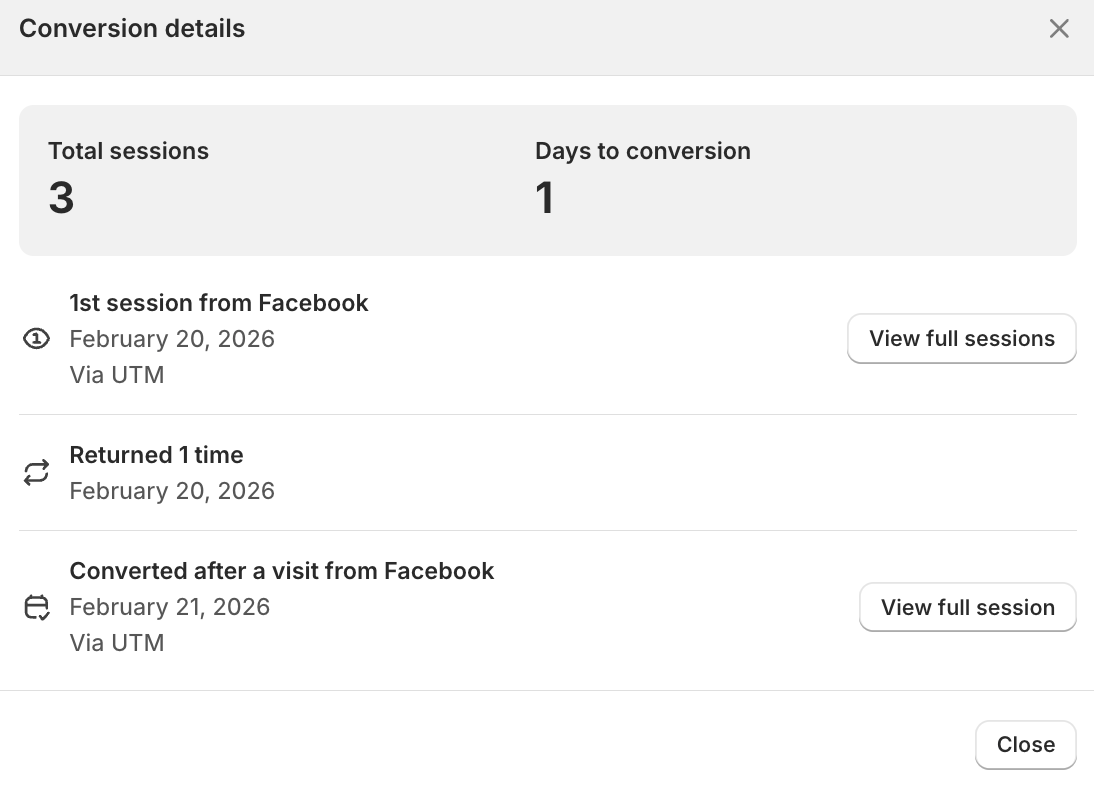Image resolution: width=1094 pixels, height=786 pixels.
Task: Click Via UTM under the first session
Action: pos(117,375)
